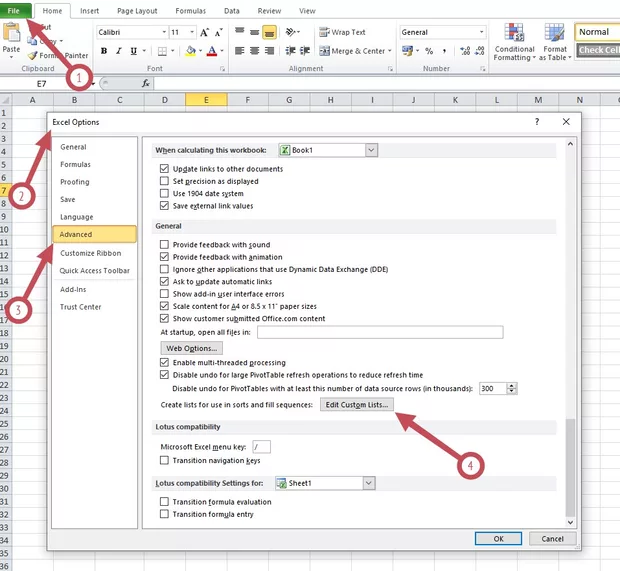Click the Top Align icon
Image resolution: width=620 pixels, height=571 pixels.
pos(240,32)
